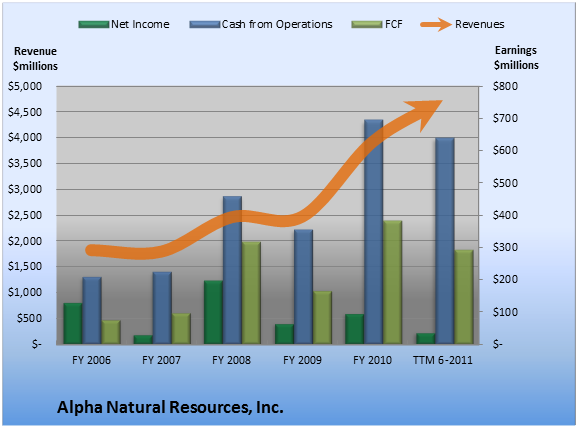577x427 pixels.
Task: Click the "$100" earnings axis label
Action: point(505,312)
